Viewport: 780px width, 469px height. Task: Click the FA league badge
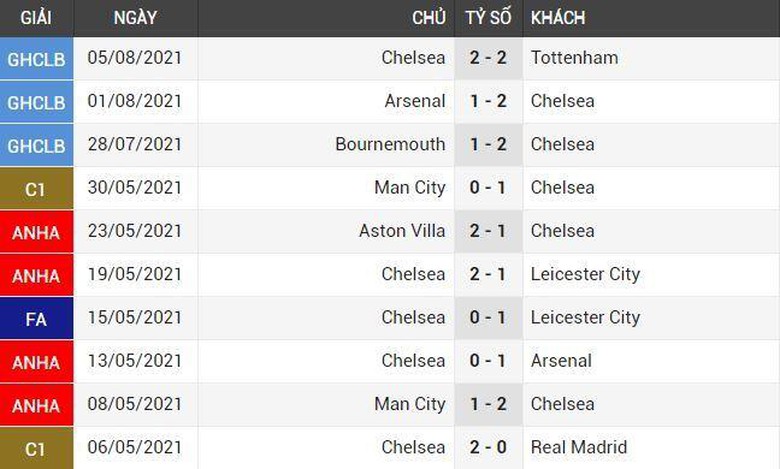pos(36,318)
